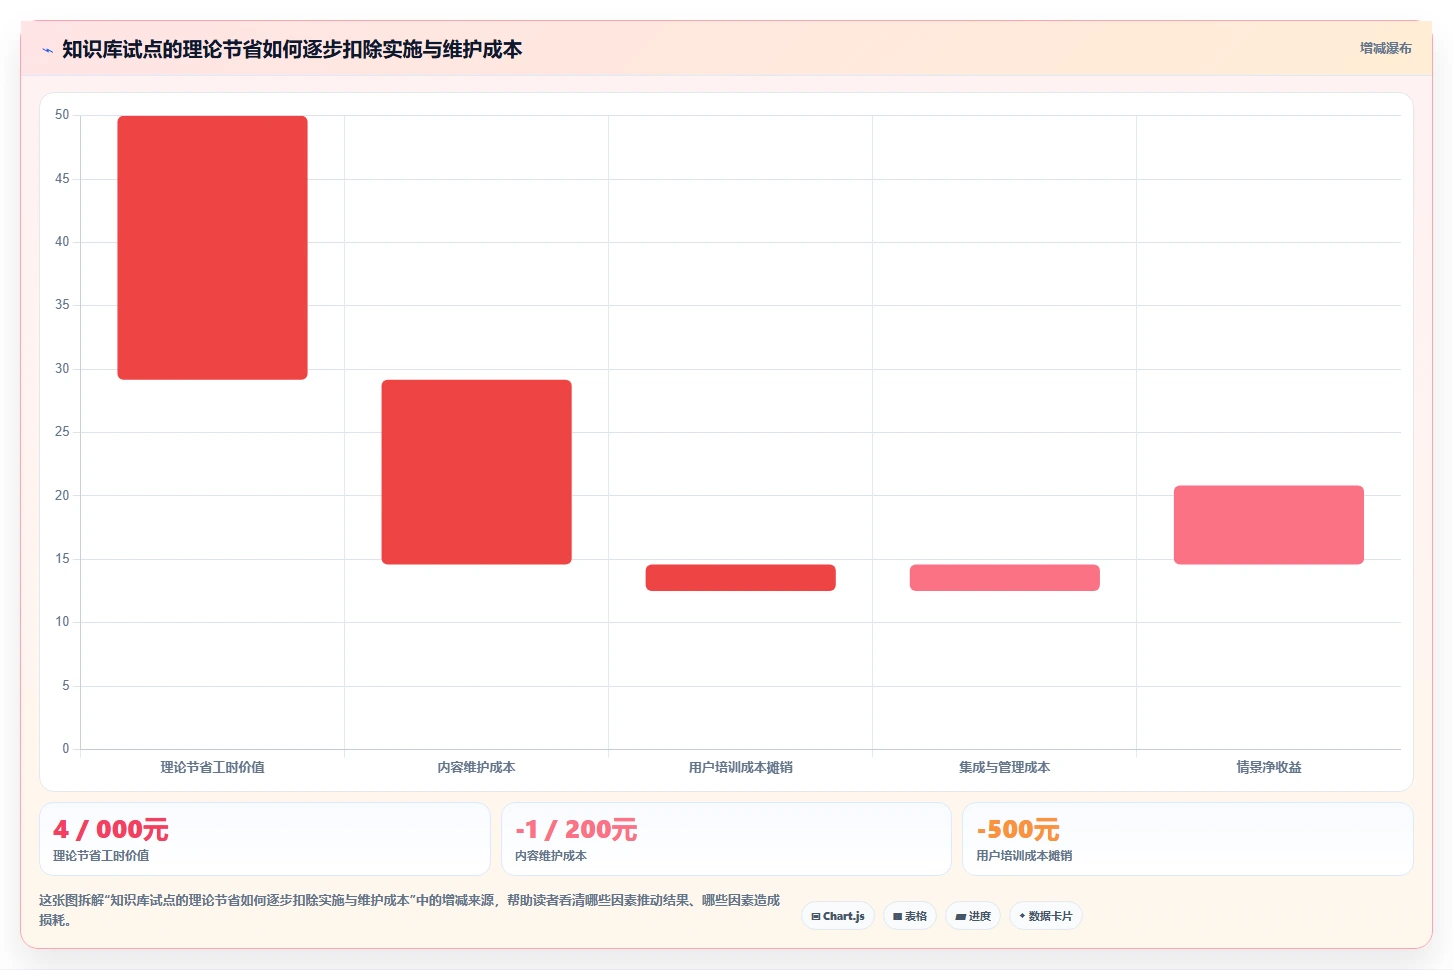This screenshot has height=970, width=1453.
Task: Click the y-axis value 0
Action: (x=66, y=749)
